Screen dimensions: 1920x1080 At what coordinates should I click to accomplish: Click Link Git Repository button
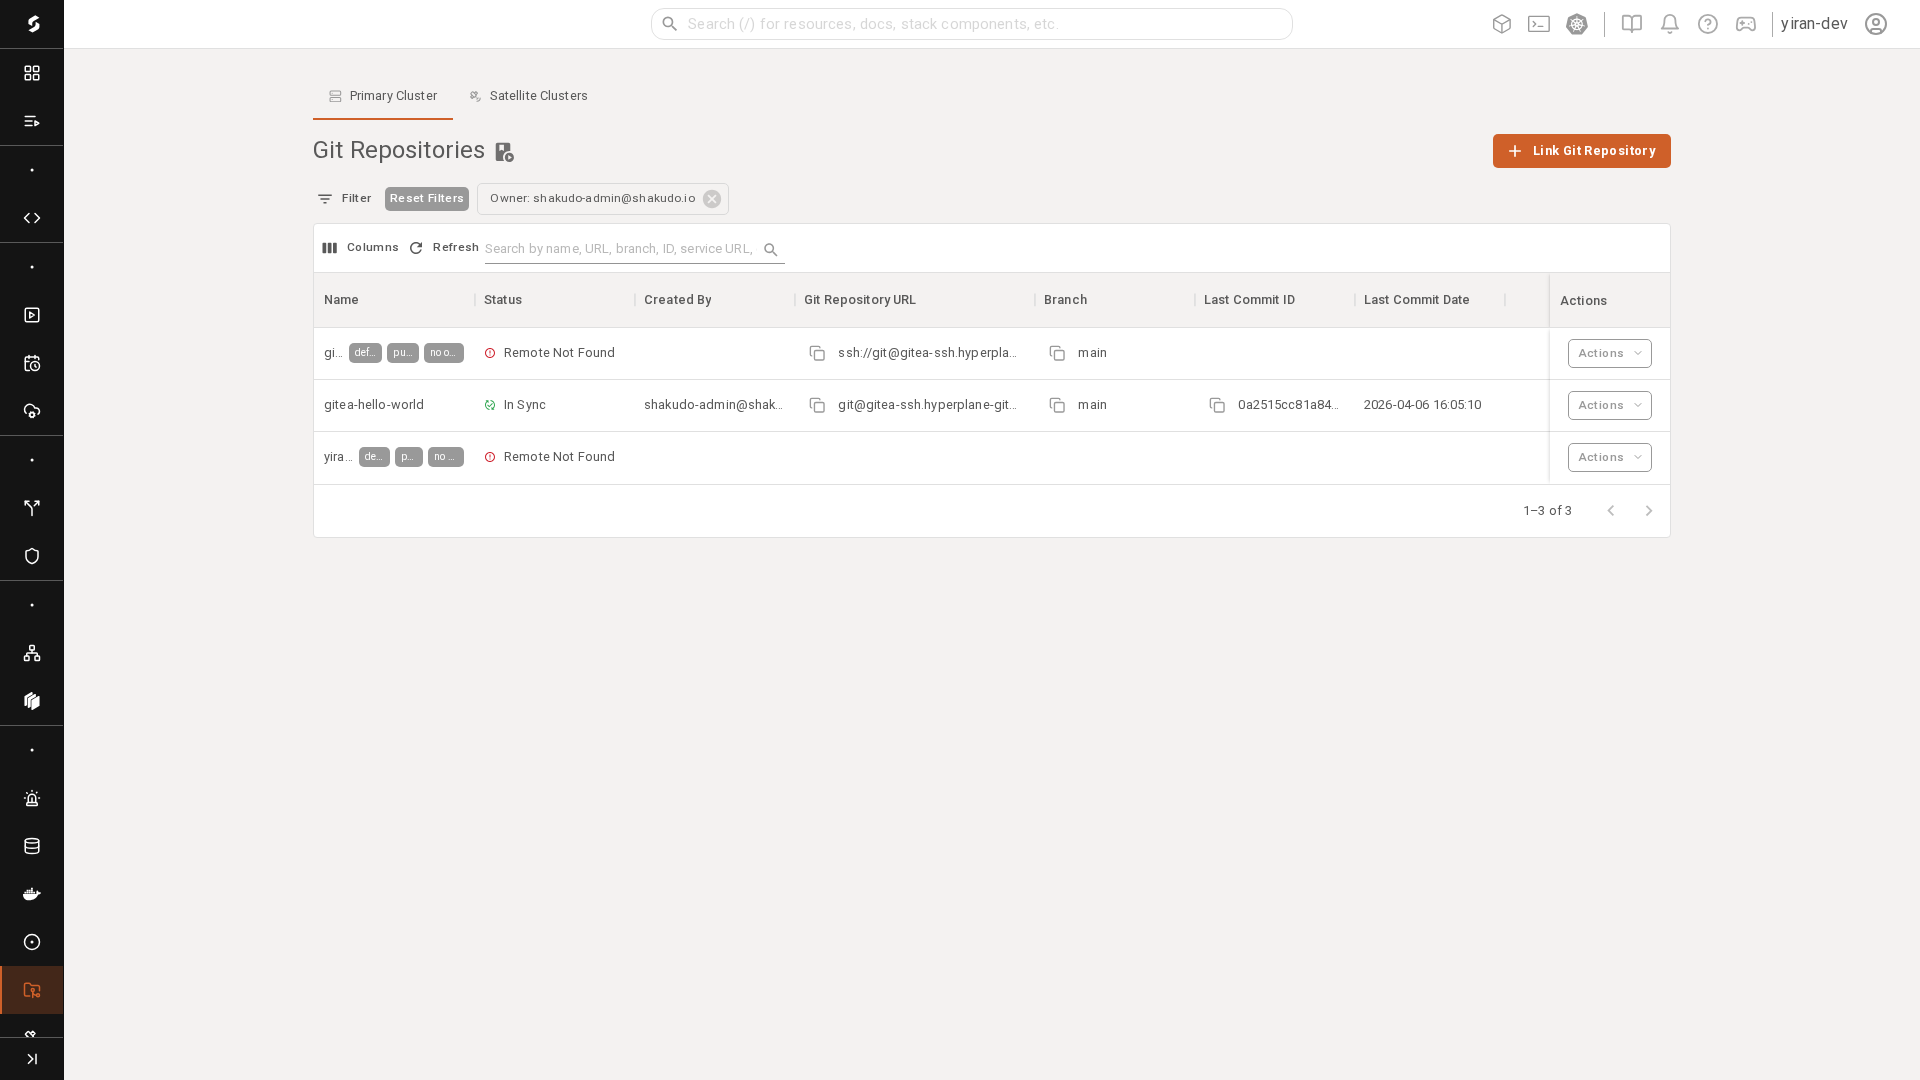(1581, 151)
